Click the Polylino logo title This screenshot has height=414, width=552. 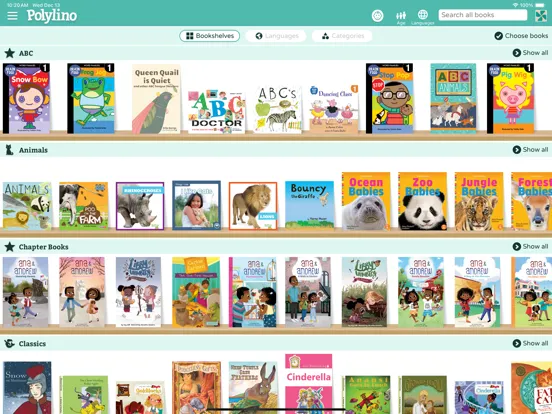pyautogui.click(x=52, y=16)
